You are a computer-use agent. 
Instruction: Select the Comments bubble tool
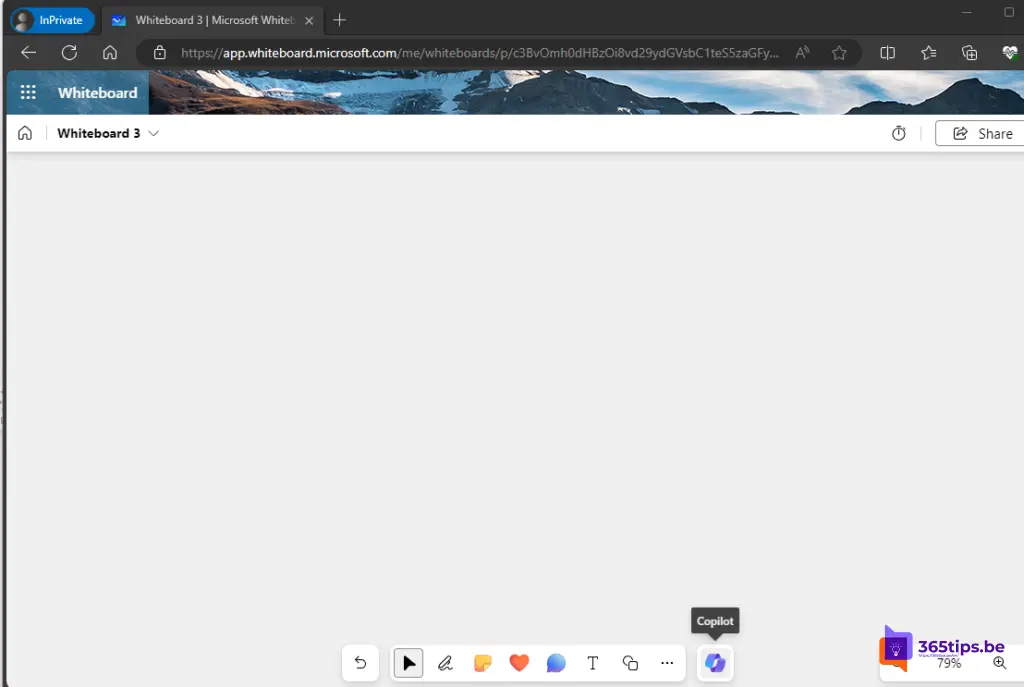[556, 663]
